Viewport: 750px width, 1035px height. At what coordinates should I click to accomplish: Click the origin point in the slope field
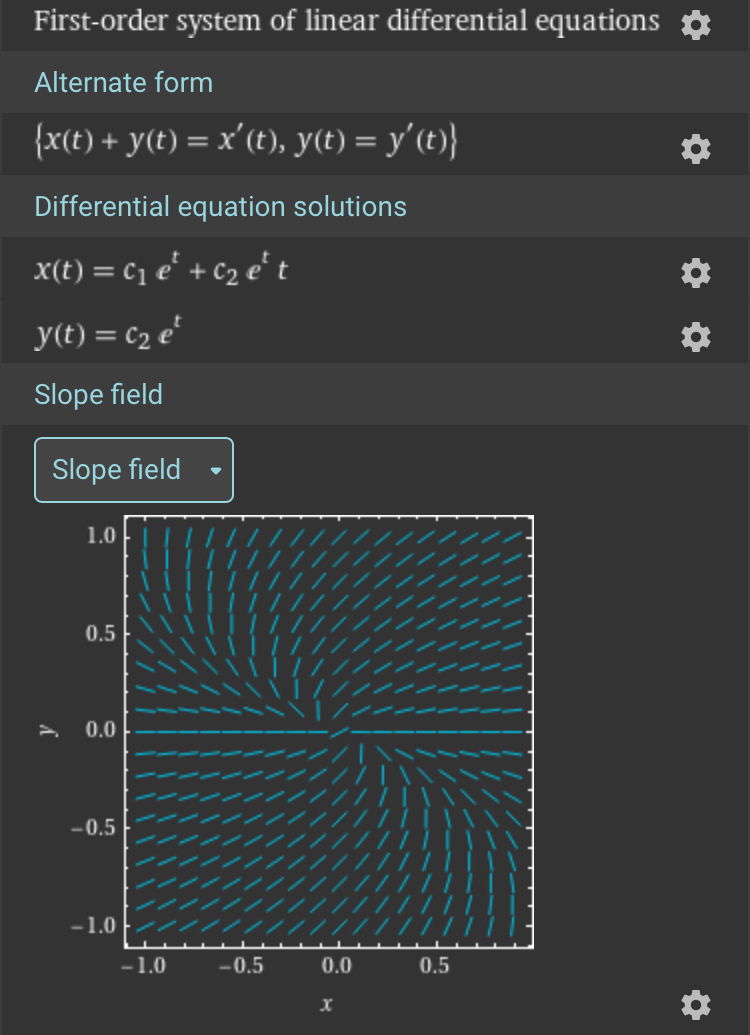[x=338, y=732]
